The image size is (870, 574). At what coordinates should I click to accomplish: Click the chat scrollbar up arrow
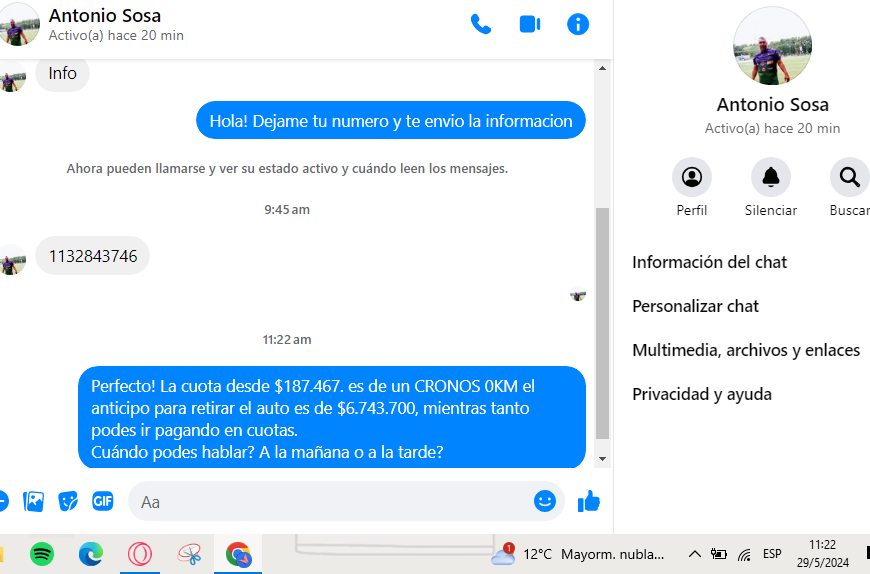[x=602, y=68]
